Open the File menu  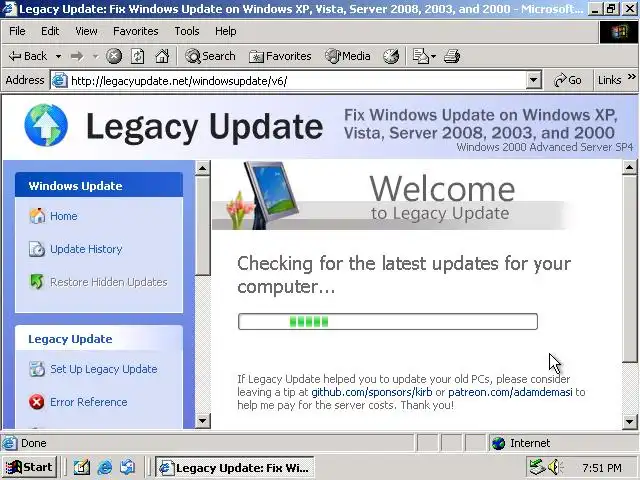click(x=17, y=31)
